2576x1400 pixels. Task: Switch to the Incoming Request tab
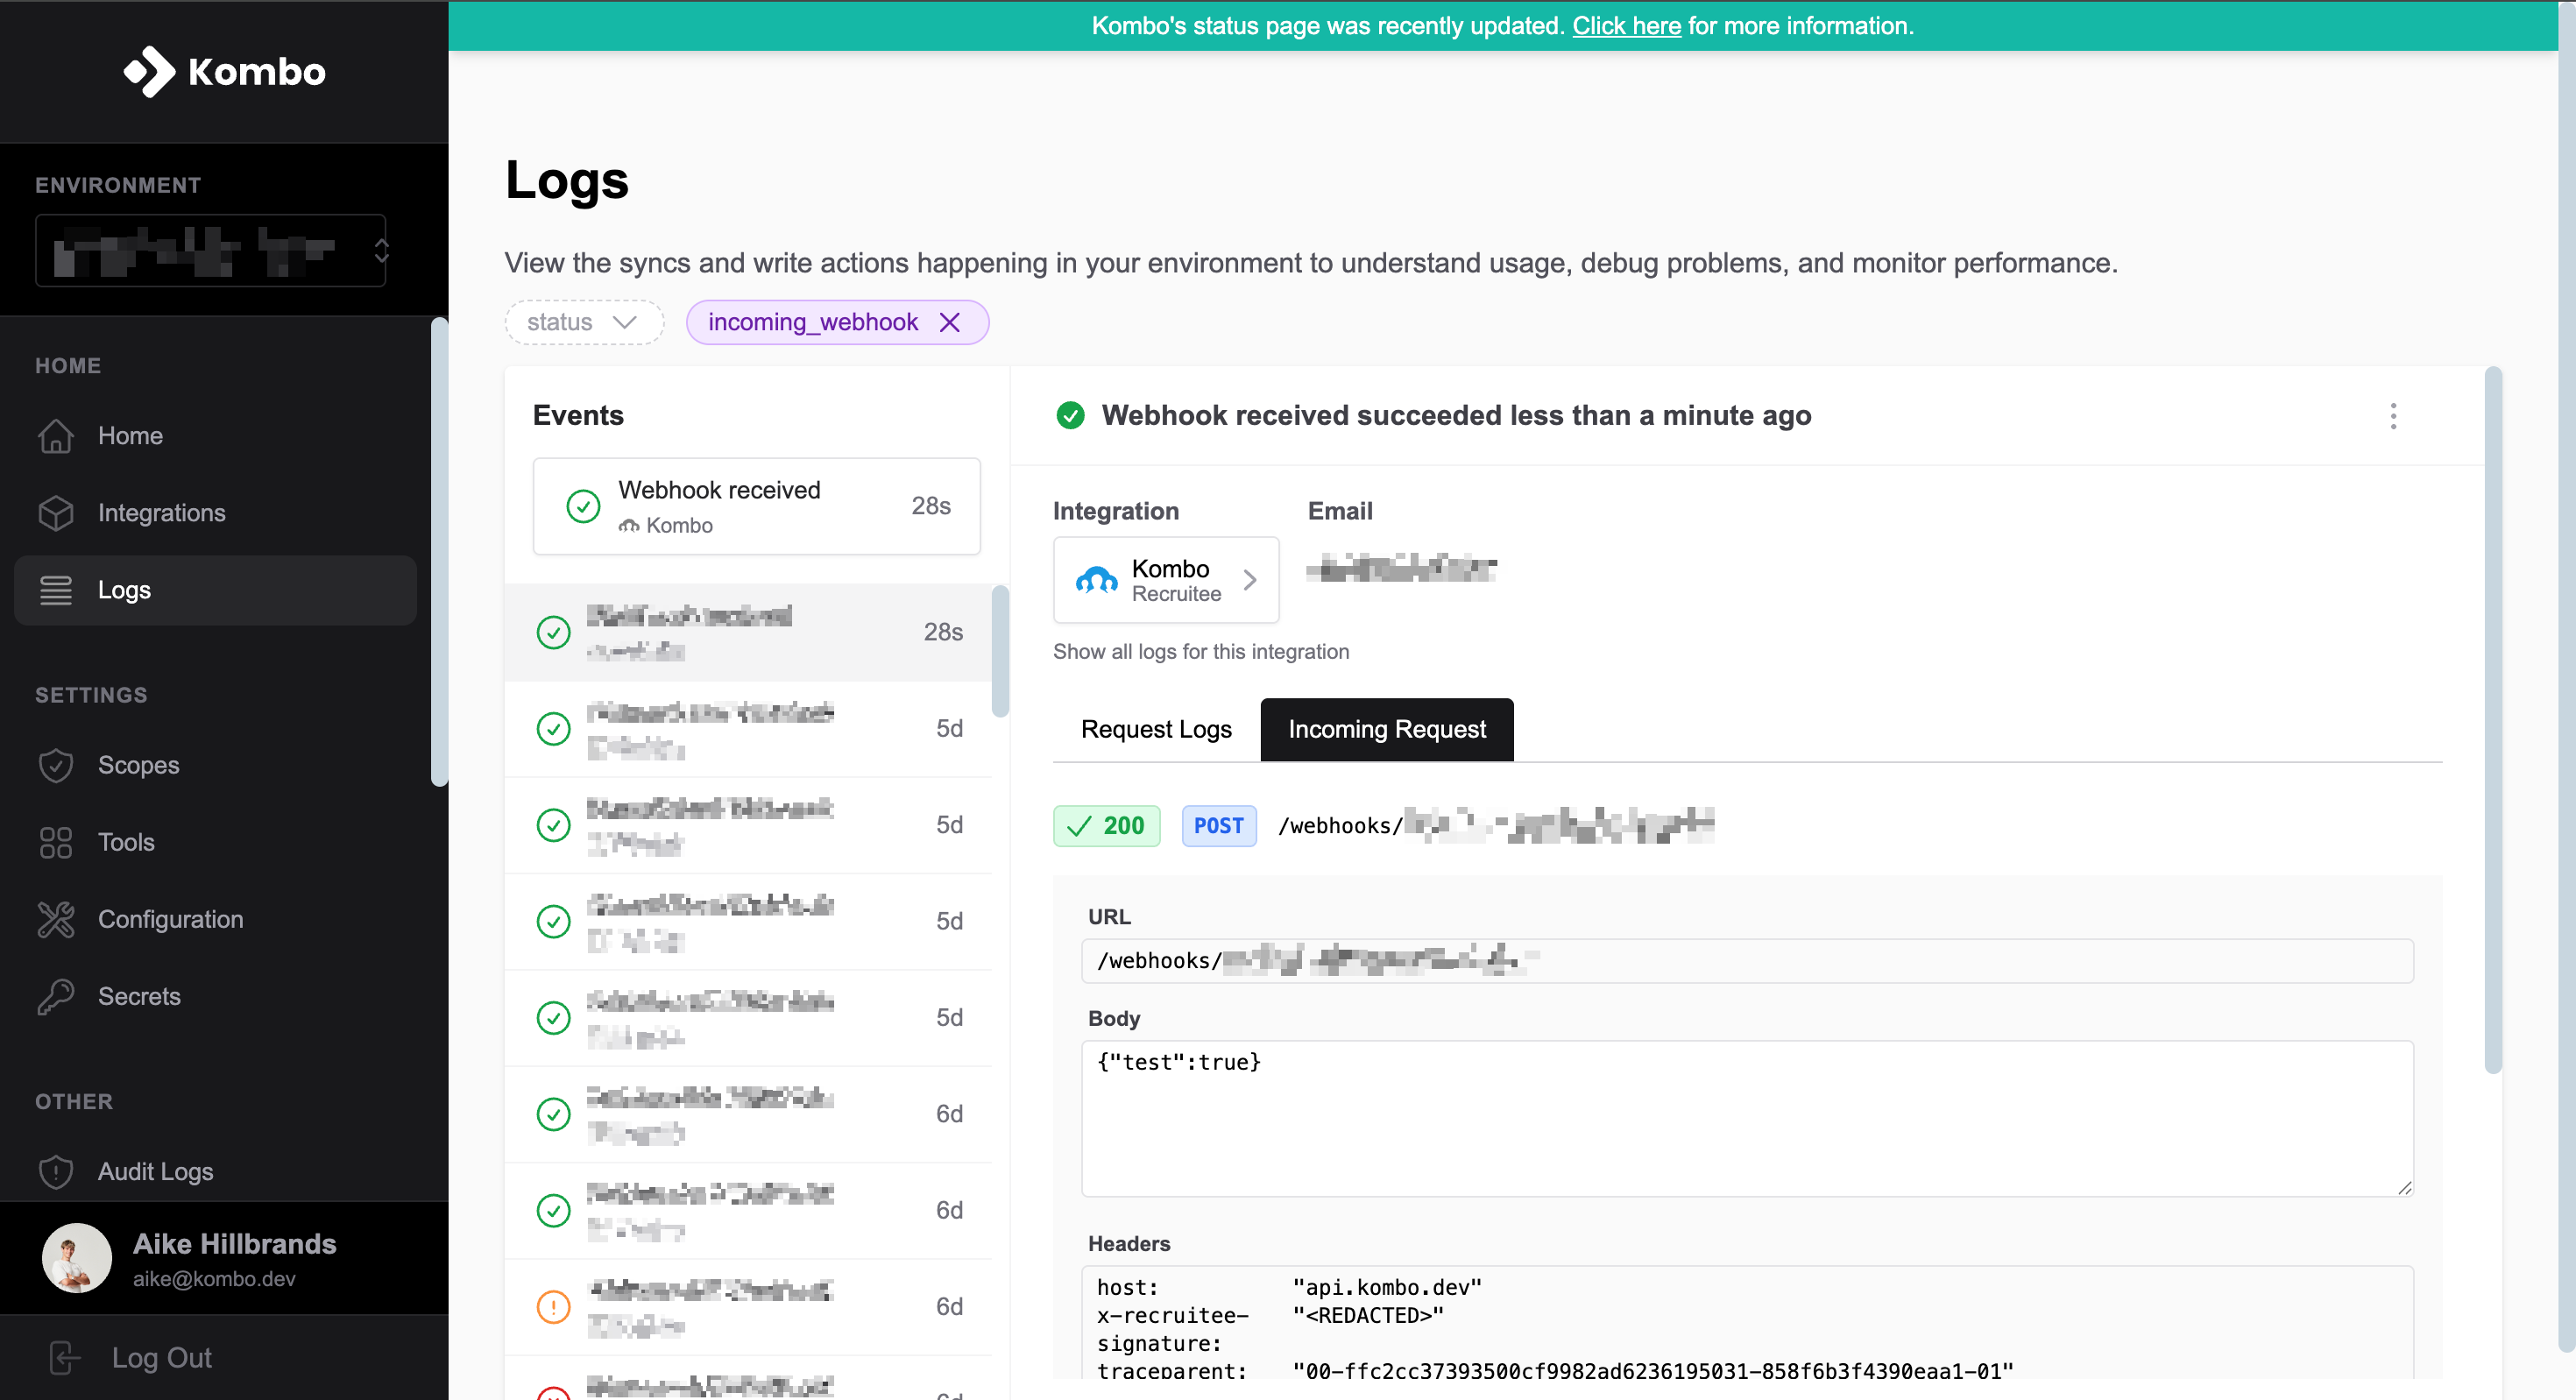(1386, 729)
